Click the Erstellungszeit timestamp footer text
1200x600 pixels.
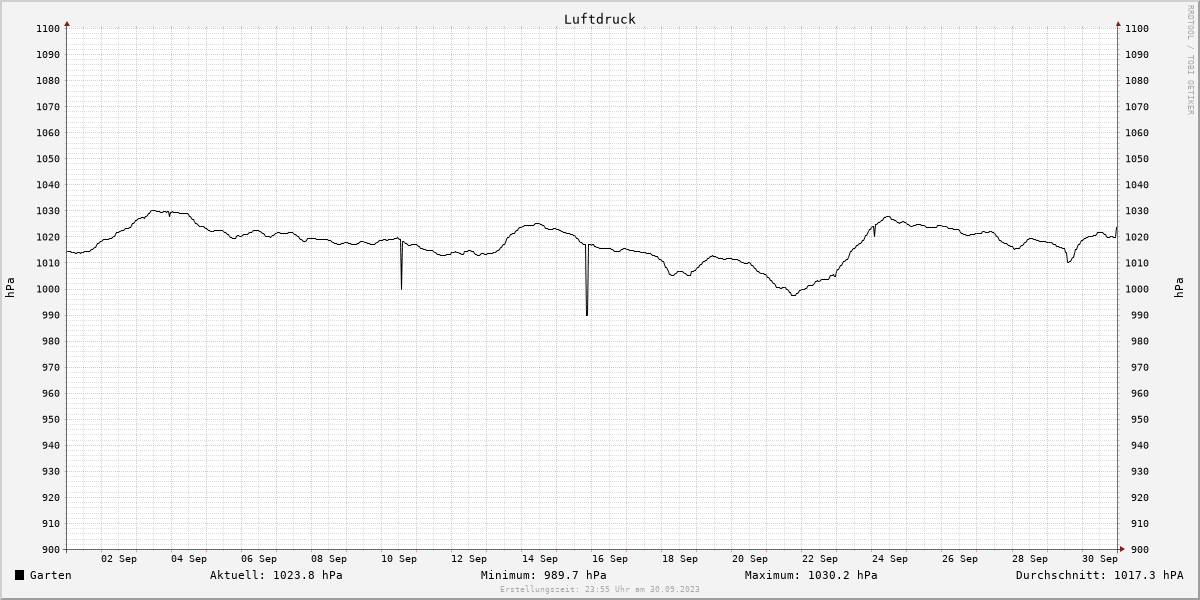(x=600, y=589)
